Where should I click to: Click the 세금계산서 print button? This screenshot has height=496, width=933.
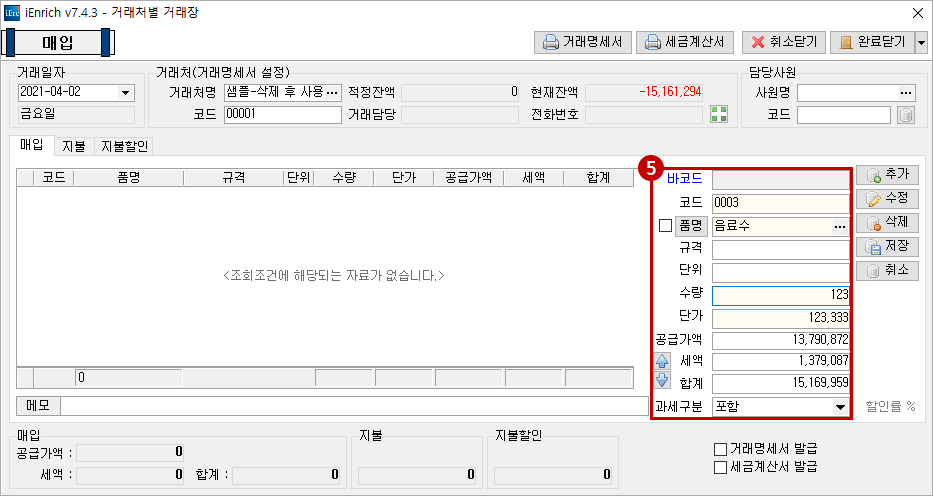click(685, 42)
